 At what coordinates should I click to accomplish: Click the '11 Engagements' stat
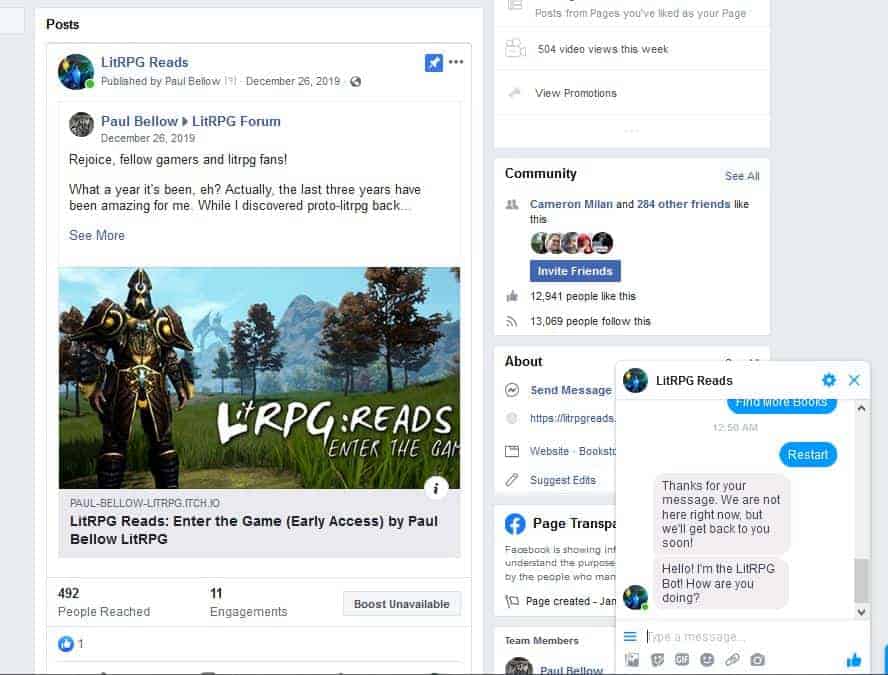(x=249, y=602)
